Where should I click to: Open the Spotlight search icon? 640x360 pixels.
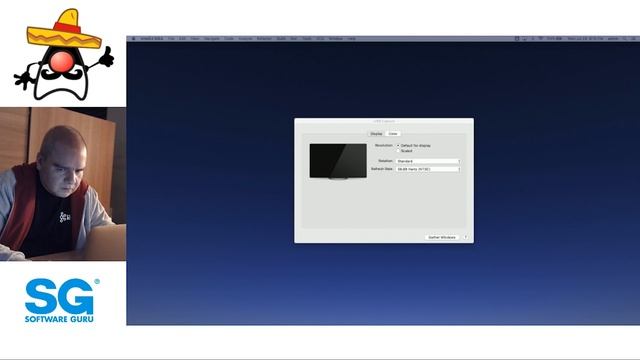click(624, 39)
